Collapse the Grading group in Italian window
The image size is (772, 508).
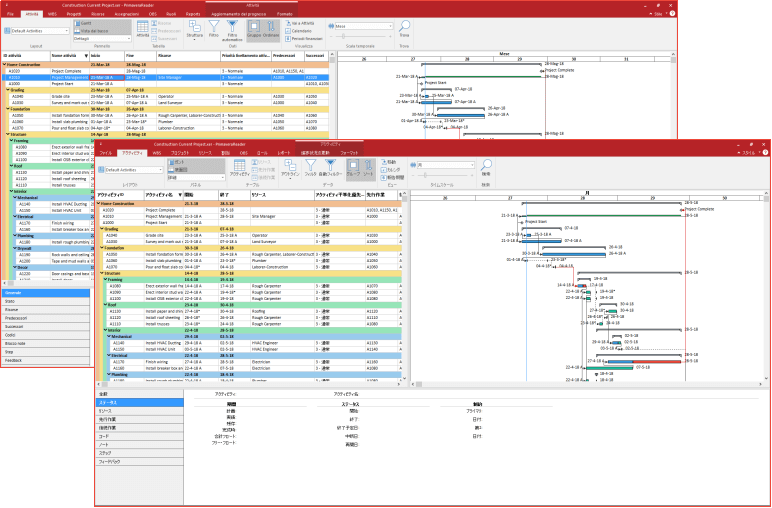coord(8,90)
